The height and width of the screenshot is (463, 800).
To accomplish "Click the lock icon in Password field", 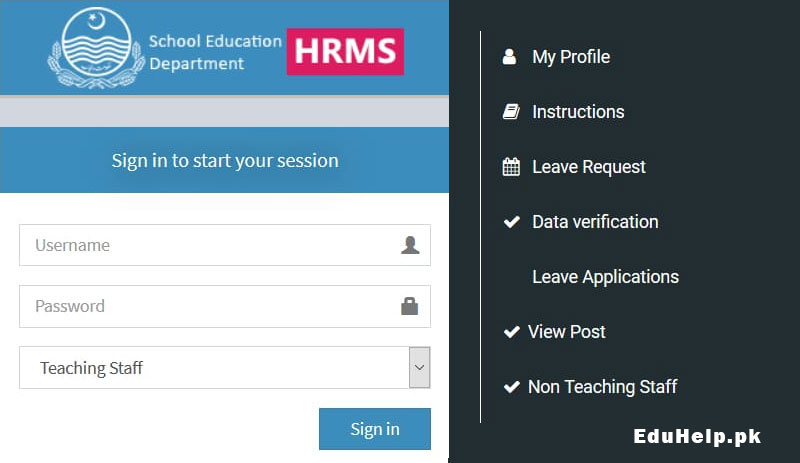I will pyautogui.click(x=409, y=306).
